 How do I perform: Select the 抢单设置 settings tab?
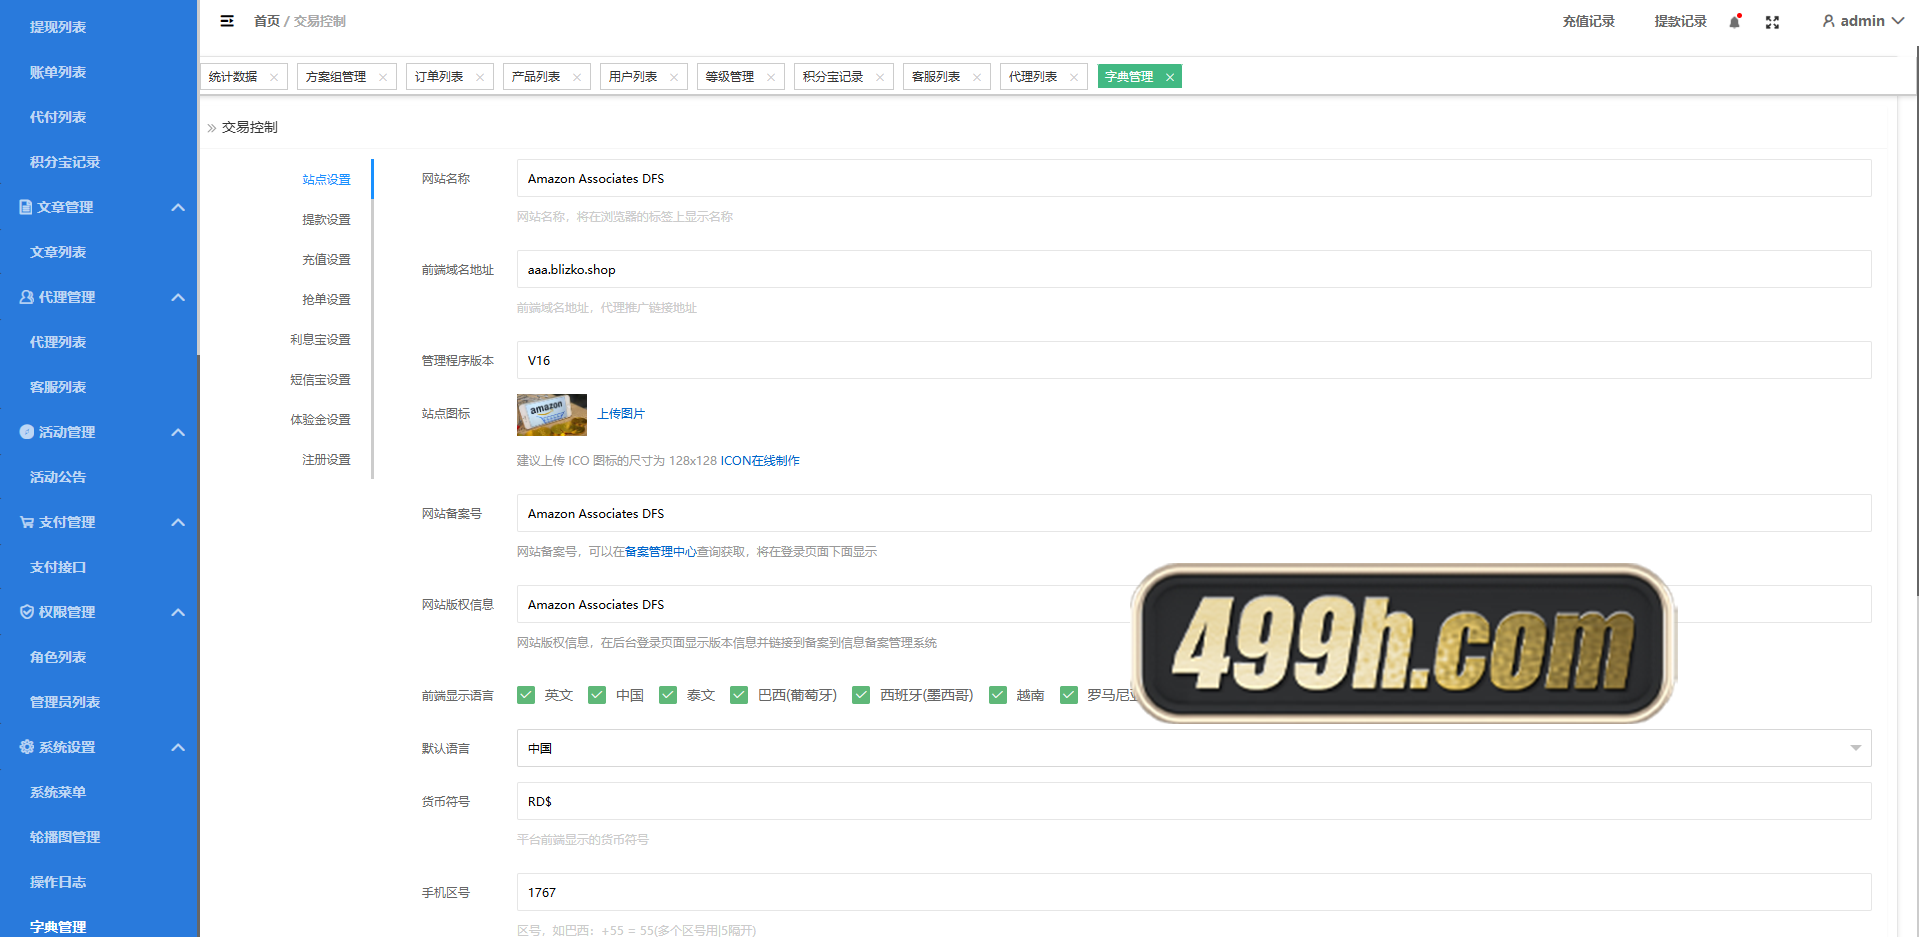pyautogui.click(x=326, y=299)
